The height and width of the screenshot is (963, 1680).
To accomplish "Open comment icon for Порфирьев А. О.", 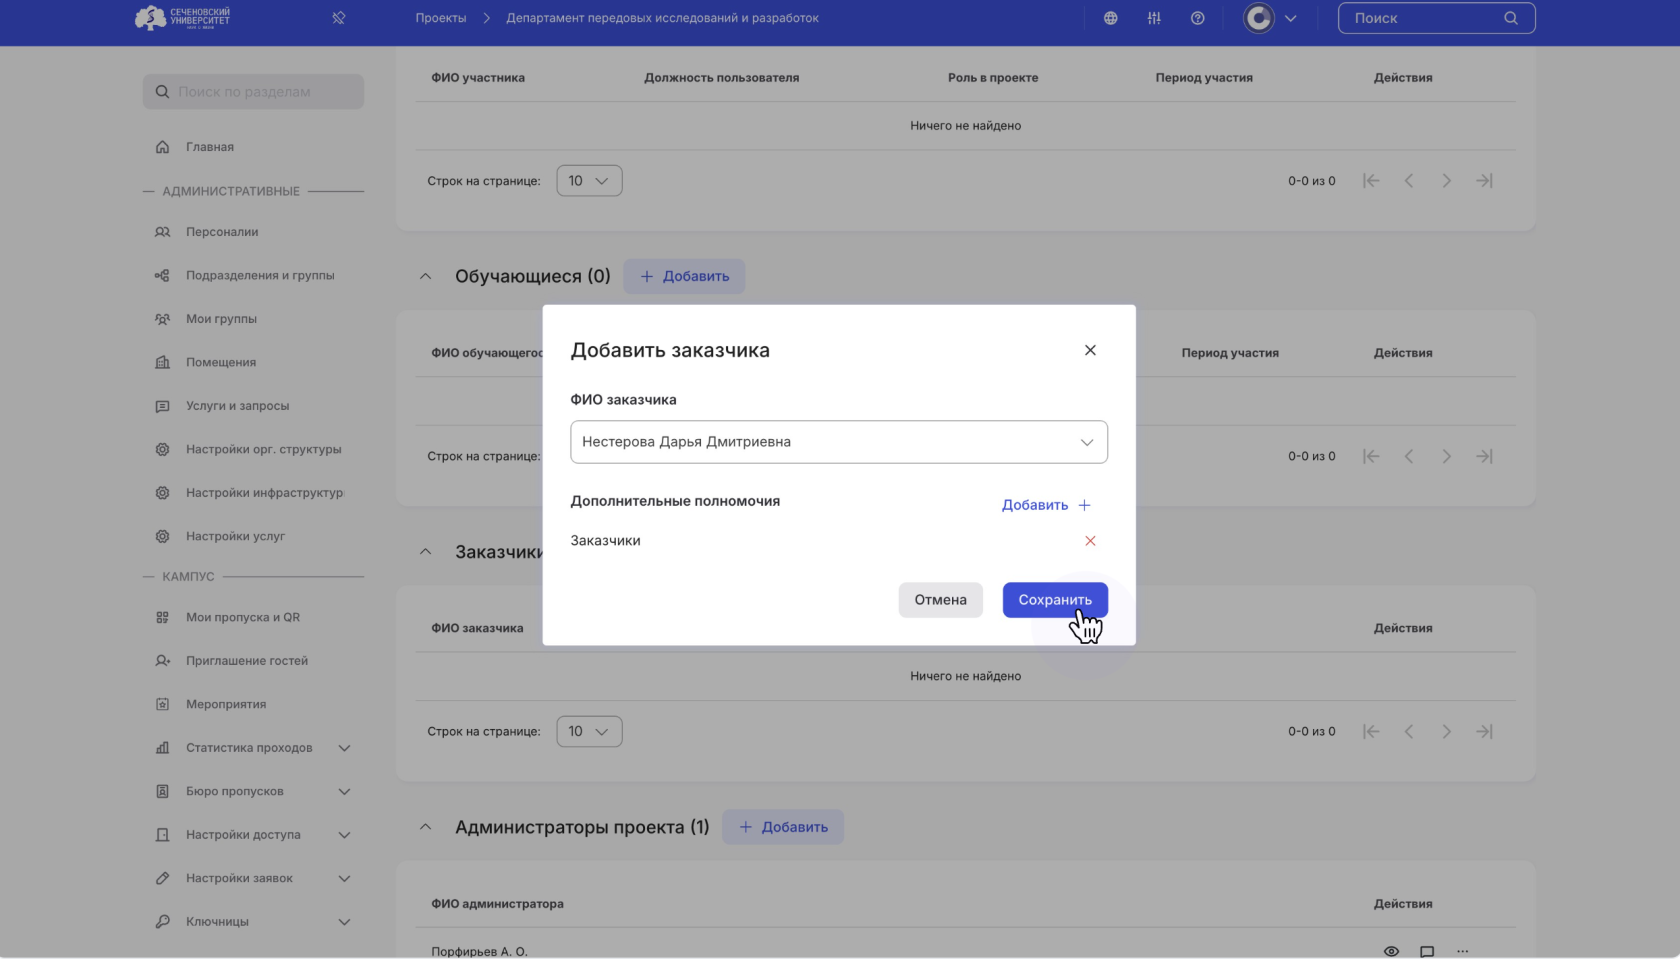I will [x=1427, y=951].
